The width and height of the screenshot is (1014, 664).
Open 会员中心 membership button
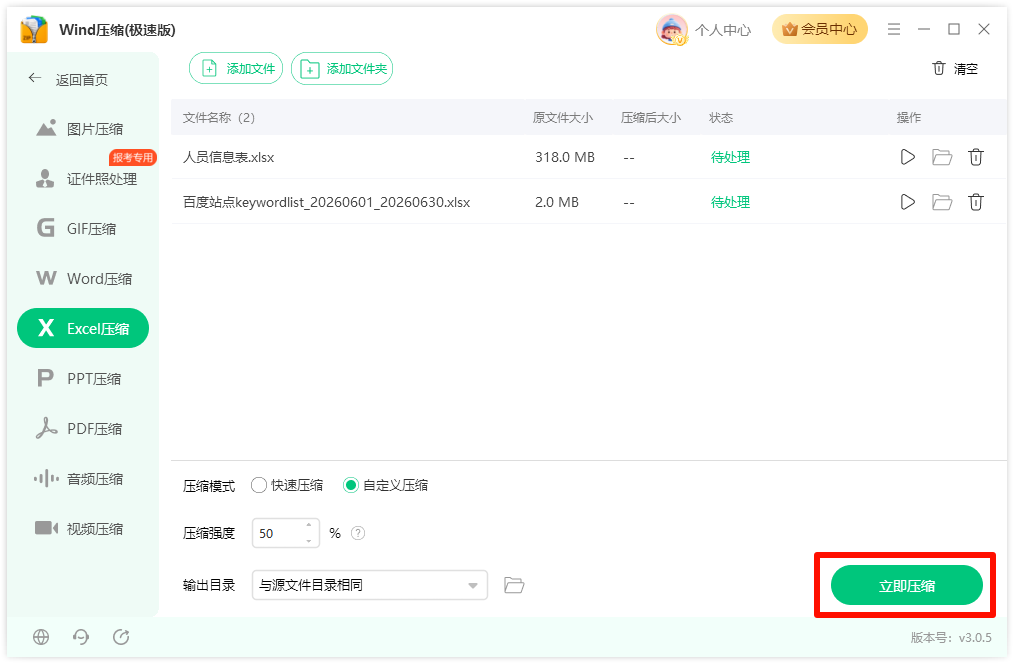click(819, 29)
